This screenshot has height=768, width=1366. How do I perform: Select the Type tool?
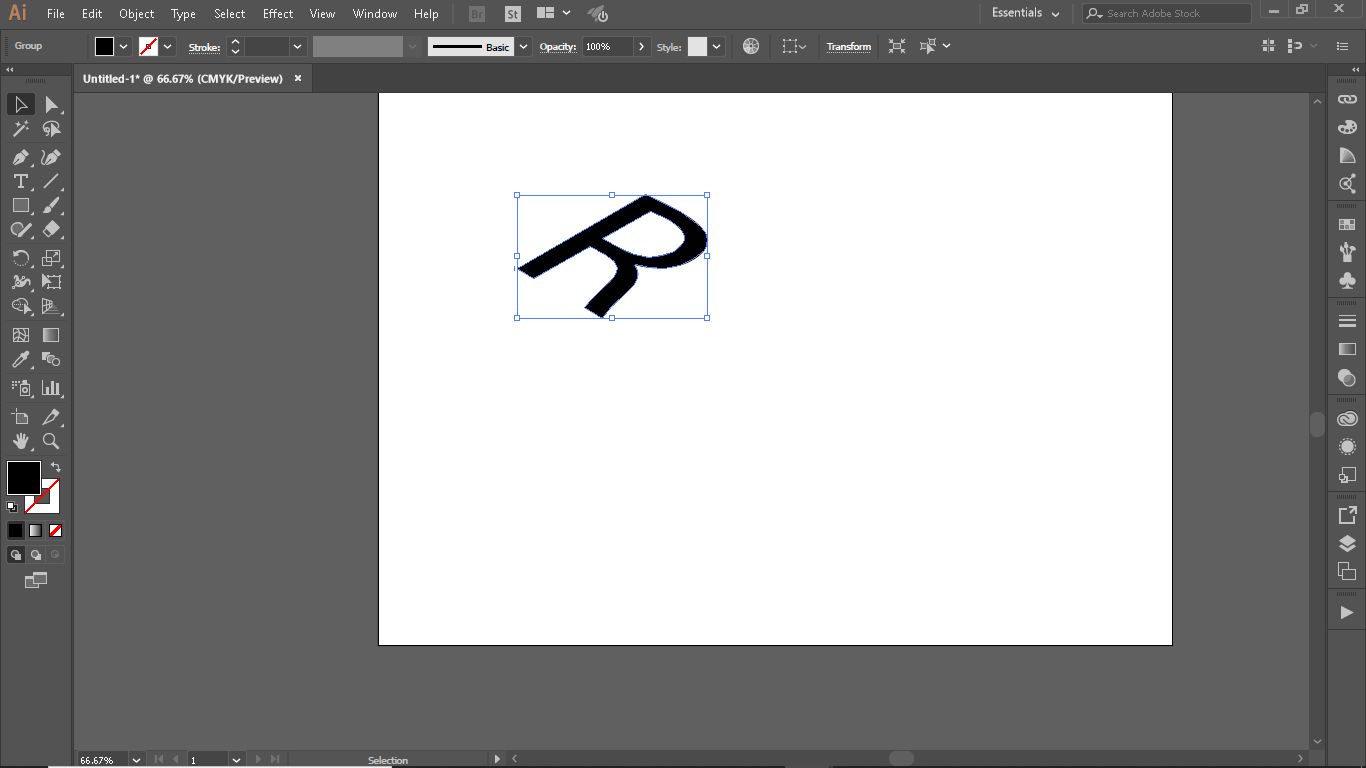point(20,181)
